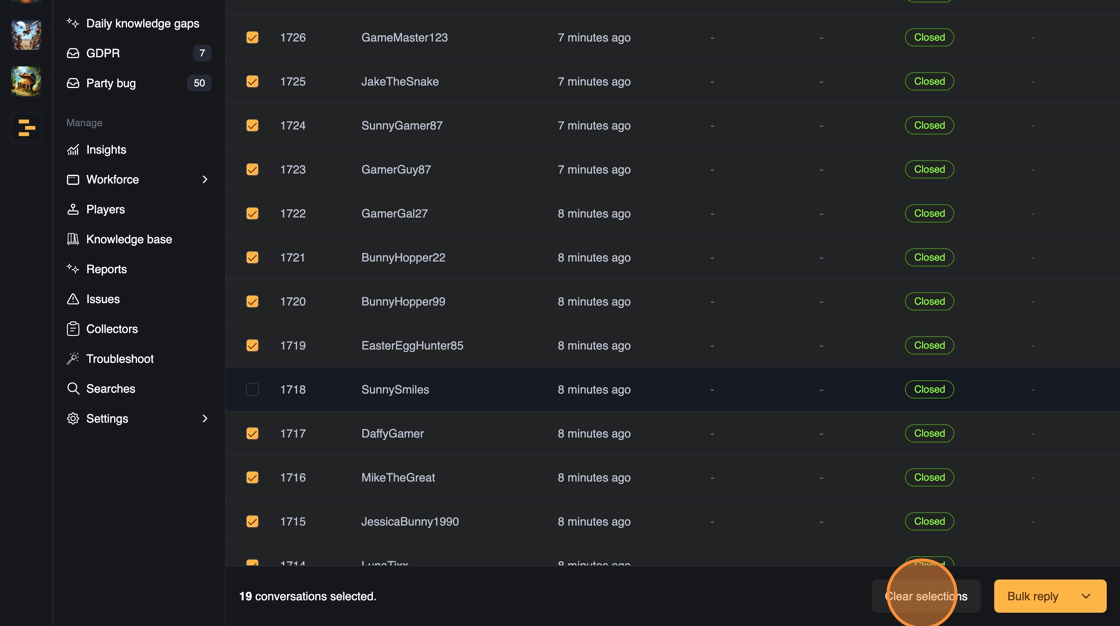Click the Players person icon
Screen dimensions: 1120x626
tap(73, 209)
